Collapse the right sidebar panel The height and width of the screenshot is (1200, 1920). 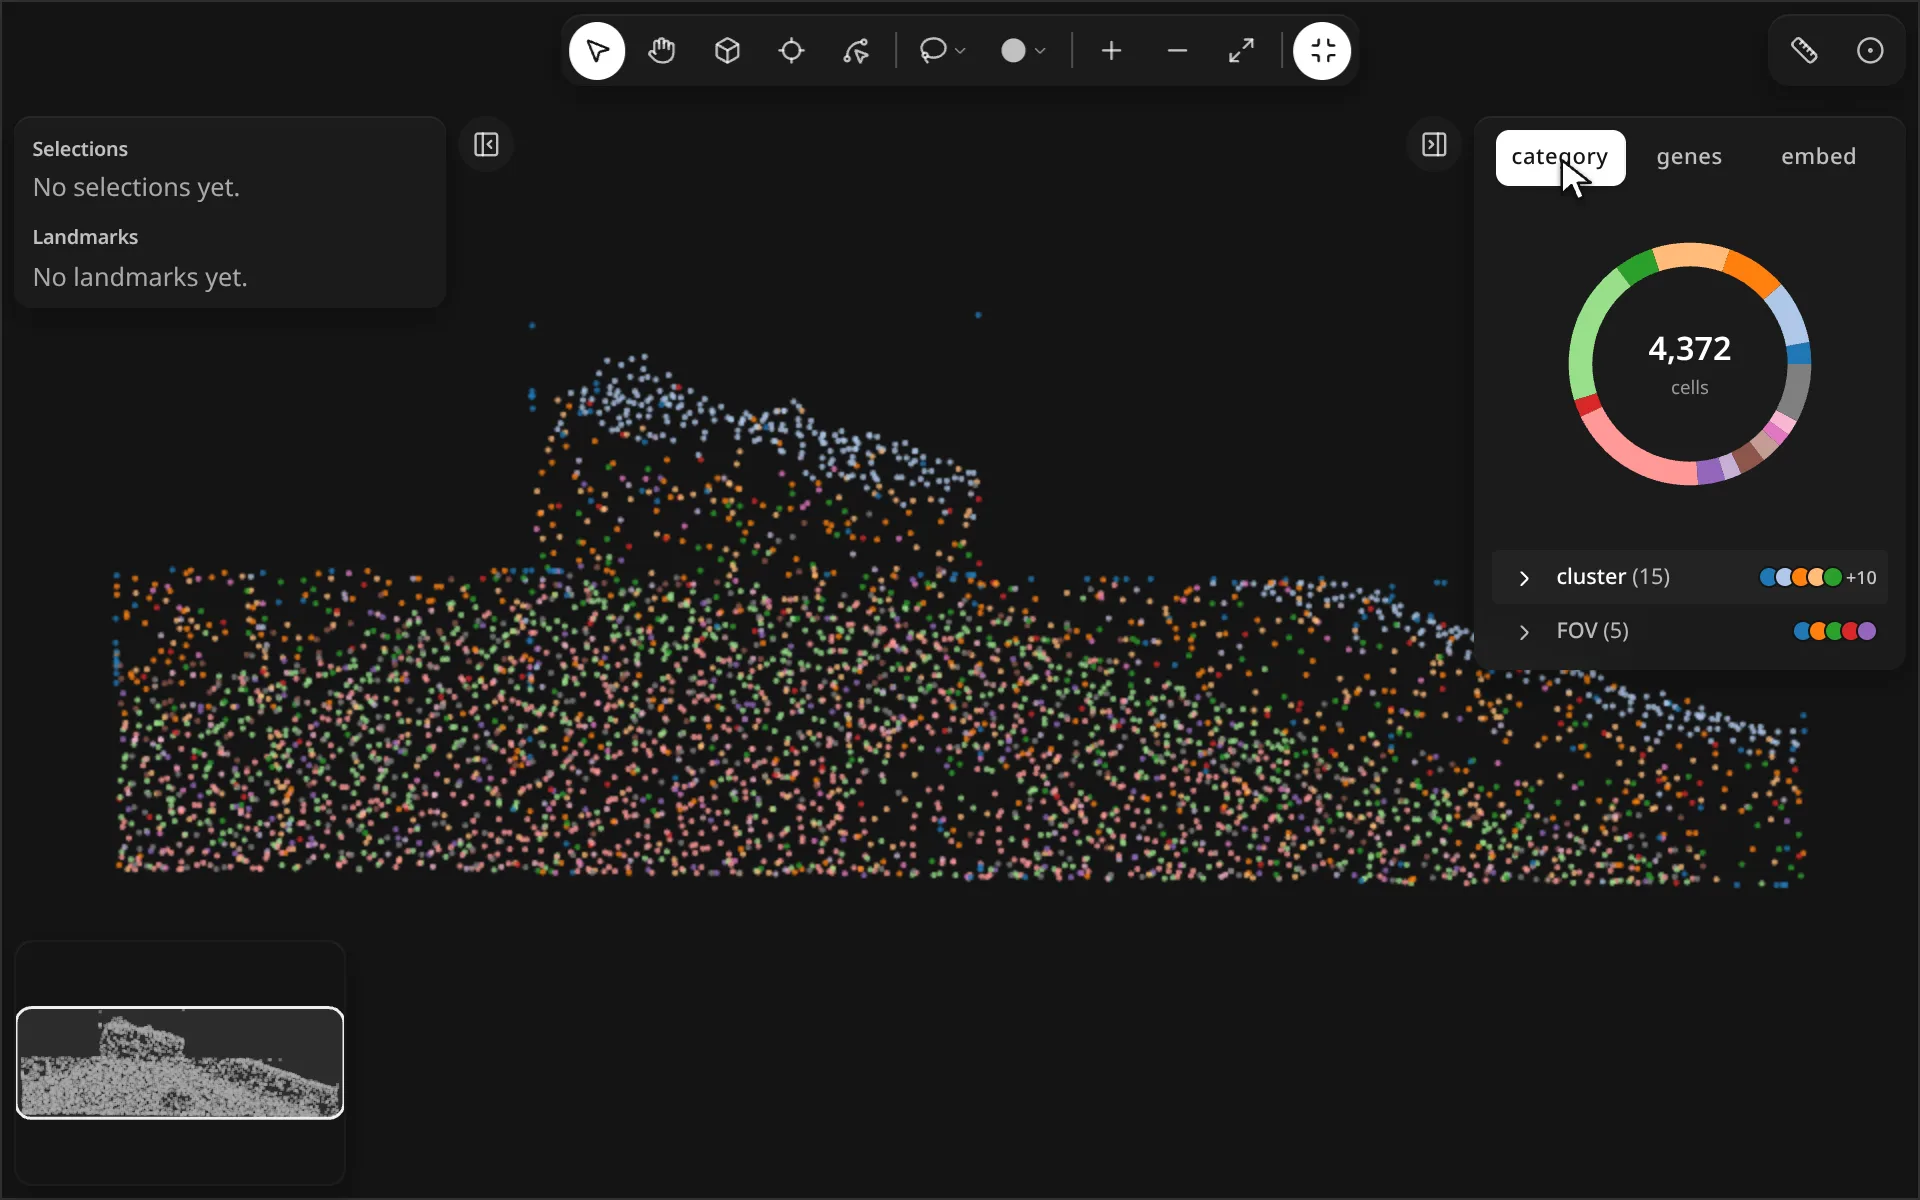(x=1434, y=145)
